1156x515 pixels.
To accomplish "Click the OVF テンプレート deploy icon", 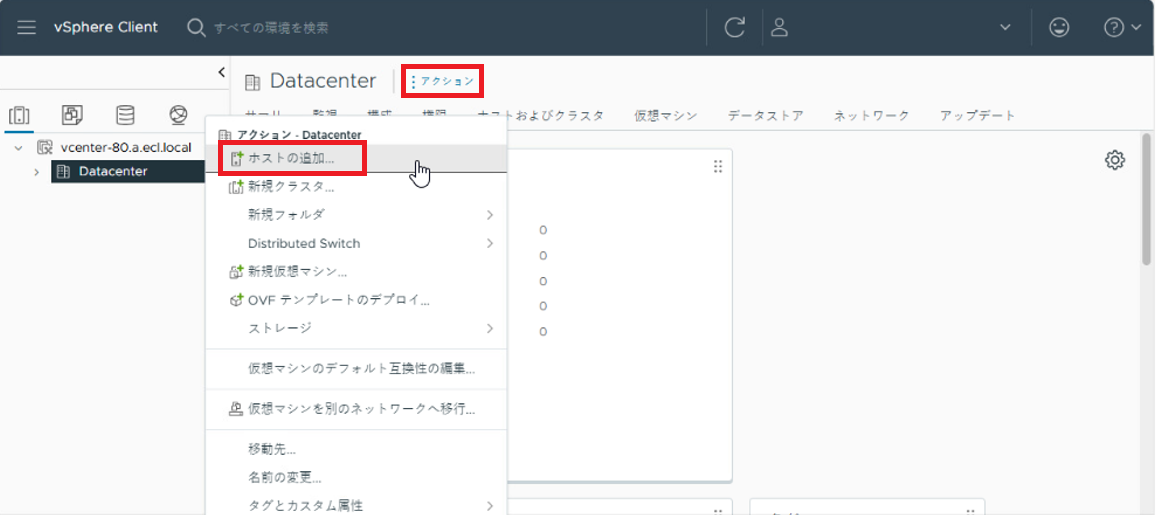I will point(237,300).
